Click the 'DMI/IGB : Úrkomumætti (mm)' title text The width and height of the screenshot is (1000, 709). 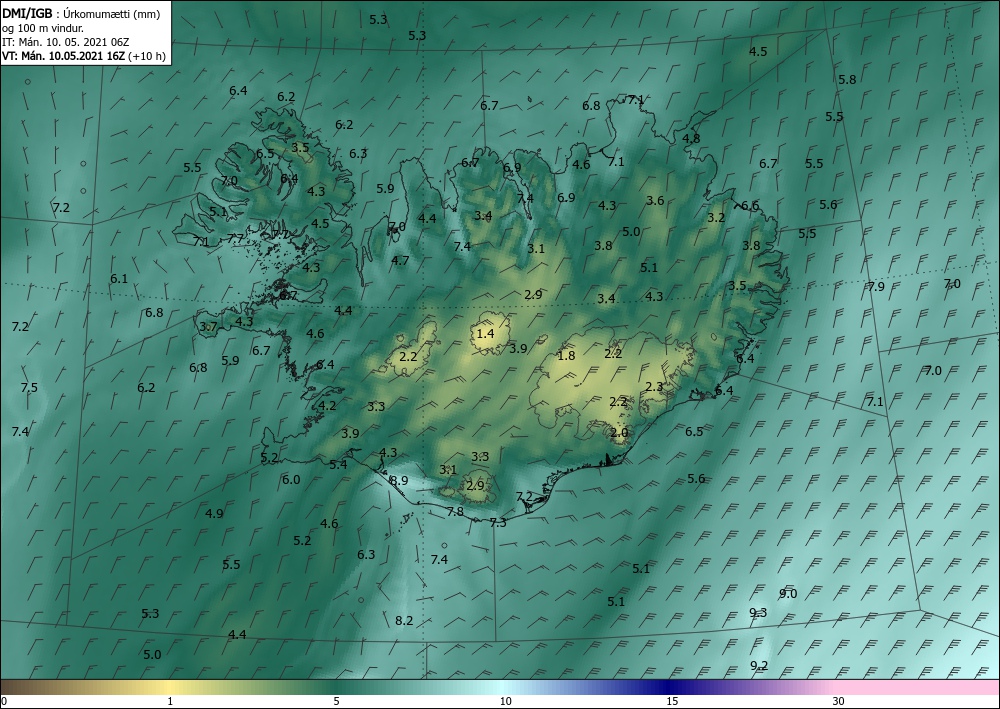tap(81, 14)
